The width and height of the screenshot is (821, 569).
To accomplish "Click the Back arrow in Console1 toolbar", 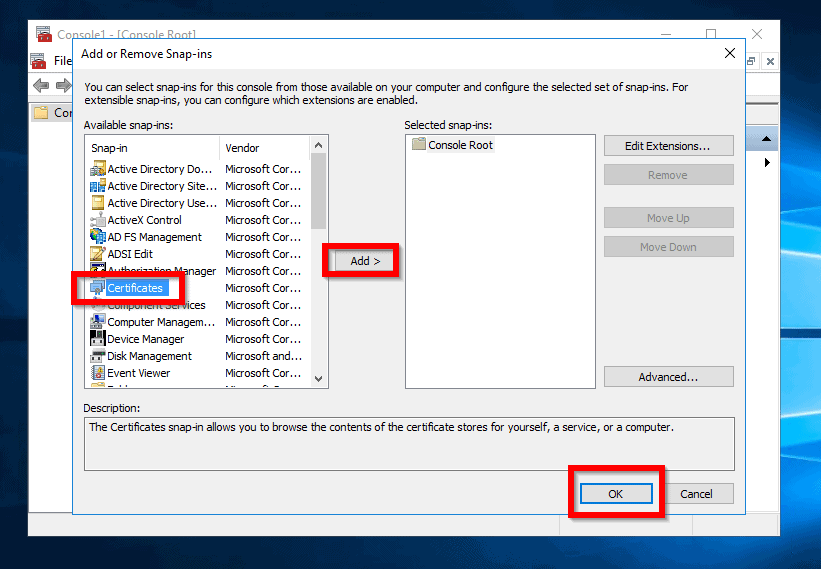I will [x=41, y=85].
